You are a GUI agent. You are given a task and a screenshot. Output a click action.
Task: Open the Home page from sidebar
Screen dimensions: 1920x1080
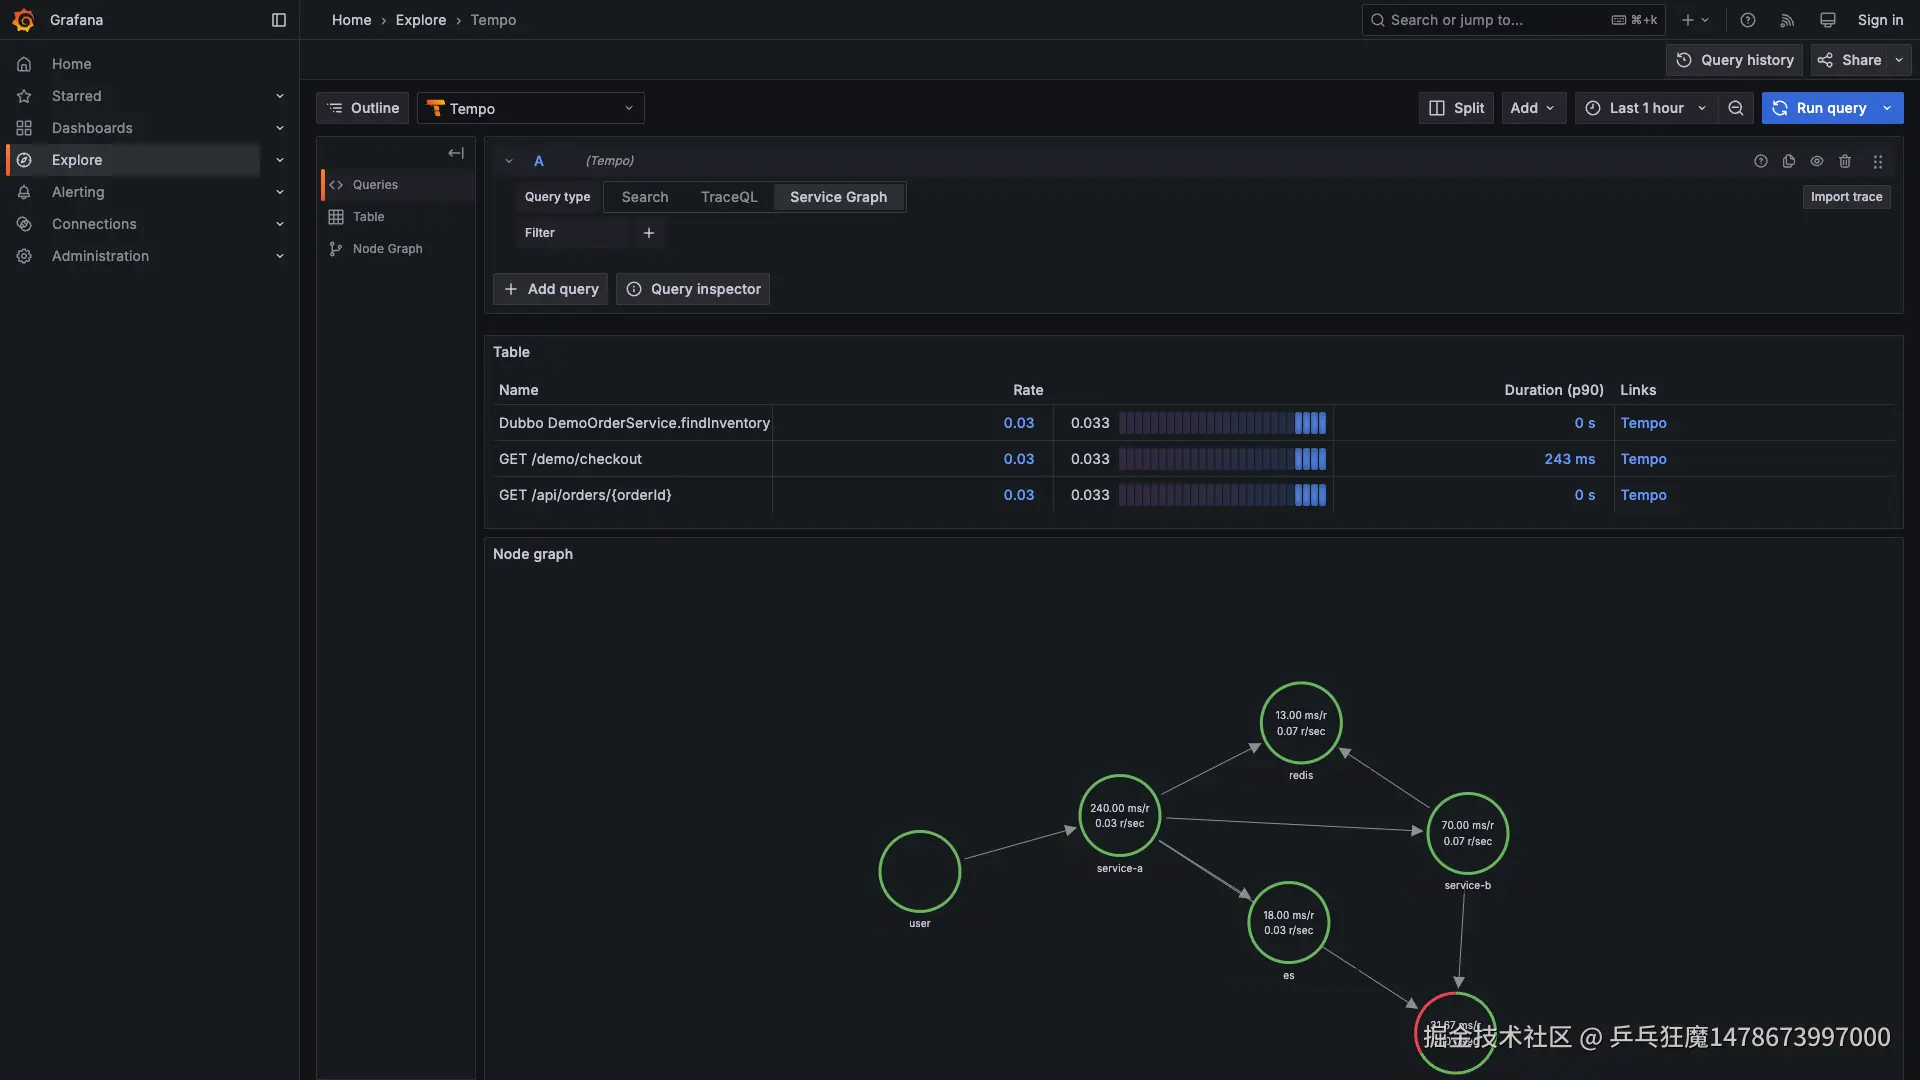(71, 64)
